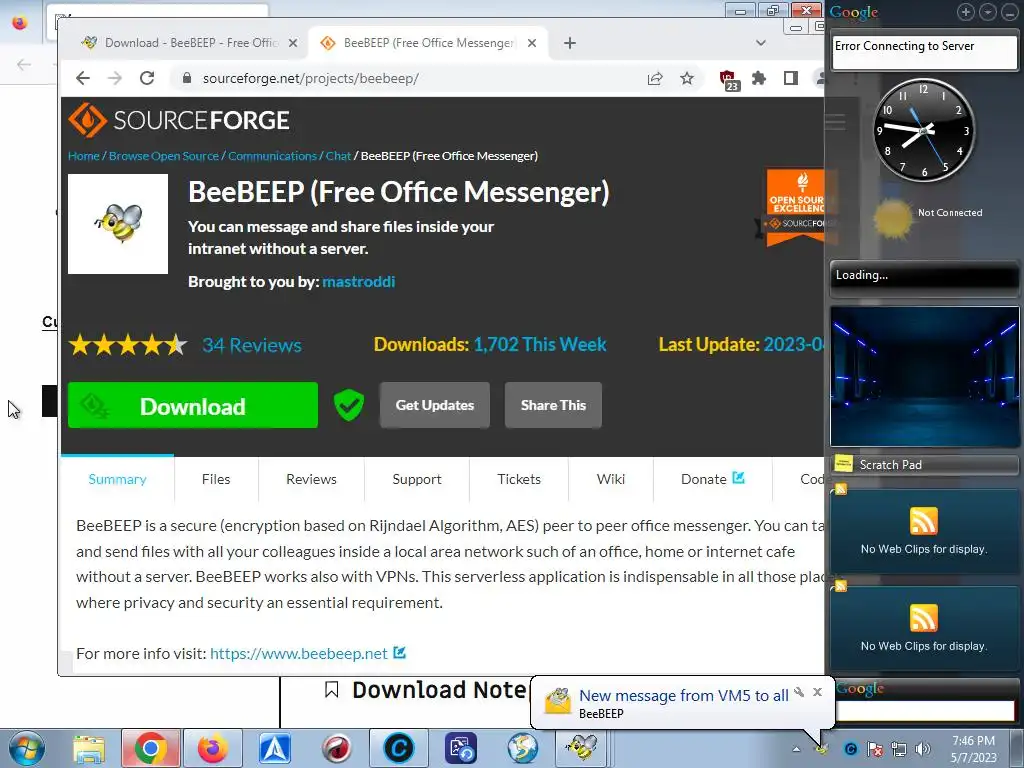Open the 1,702 This Week downloads link
The width and height of the screenshot is (1024, 768).
[x=540, y=345]
